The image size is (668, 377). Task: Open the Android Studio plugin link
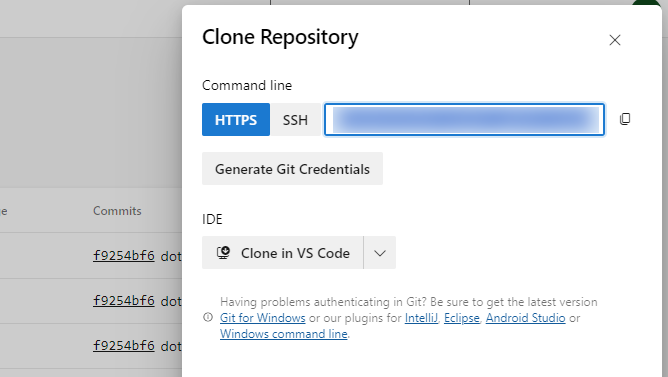click(x=526, y=318)
